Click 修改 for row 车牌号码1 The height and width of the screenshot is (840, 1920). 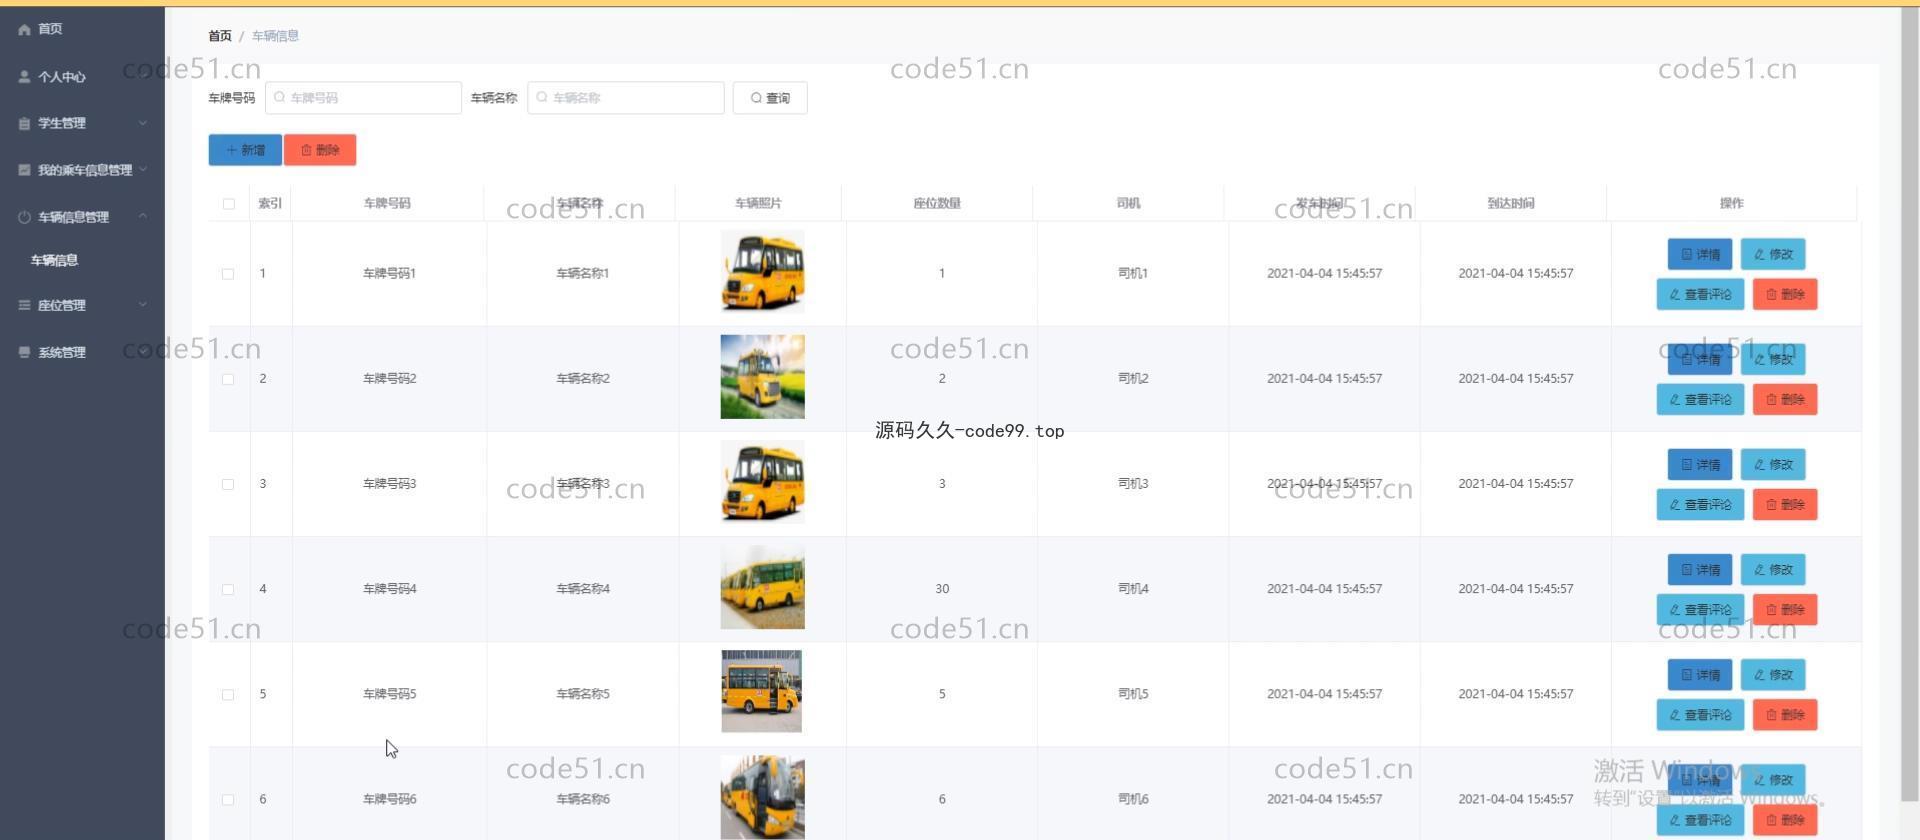coord(1773,254)
